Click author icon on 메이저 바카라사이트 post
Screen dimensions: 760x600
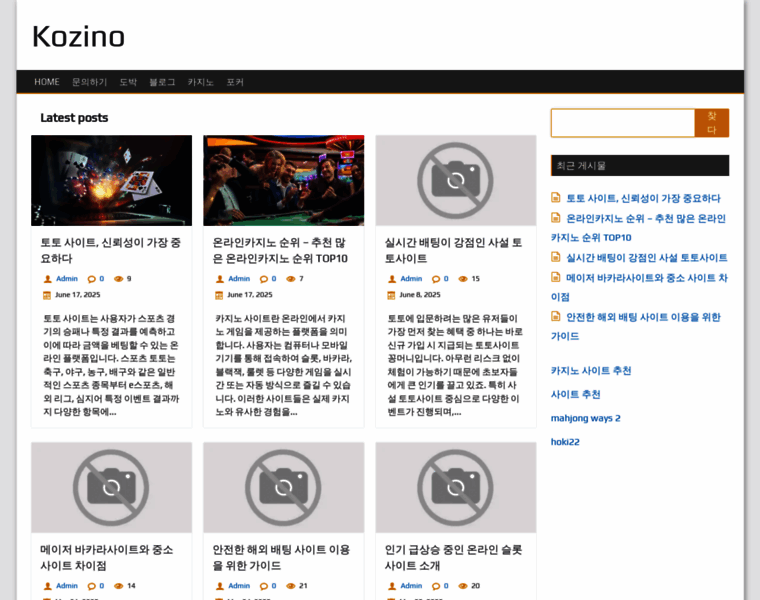click(48, 586)
